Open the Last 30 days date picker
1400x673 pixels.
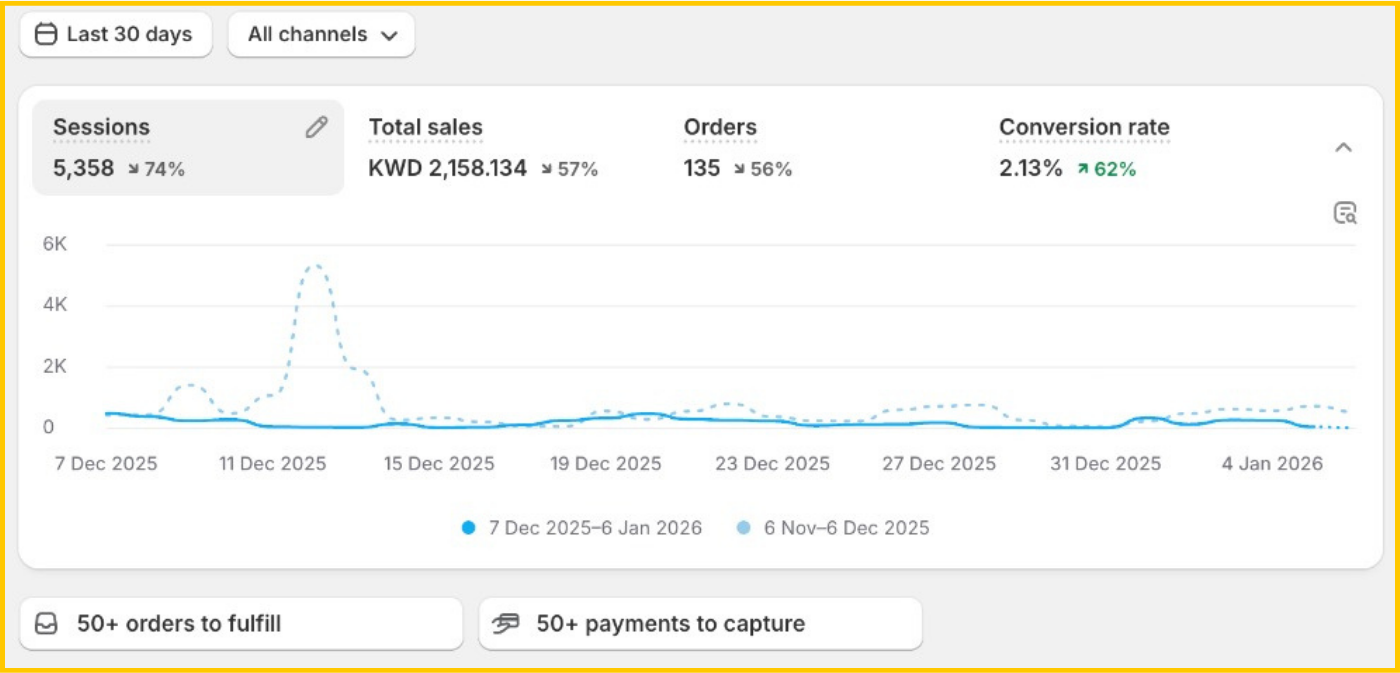(116, 35)
